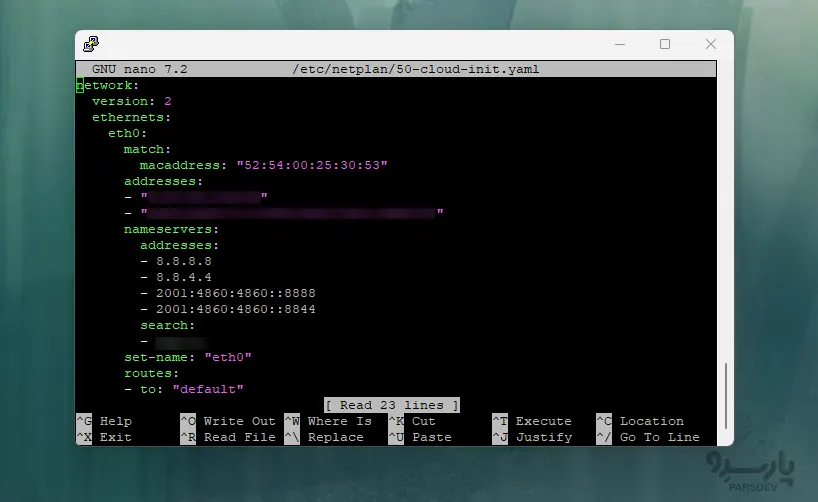Click the ^U Paste shortcut
This screenshot has width=818, height=502.
point(420,437)
